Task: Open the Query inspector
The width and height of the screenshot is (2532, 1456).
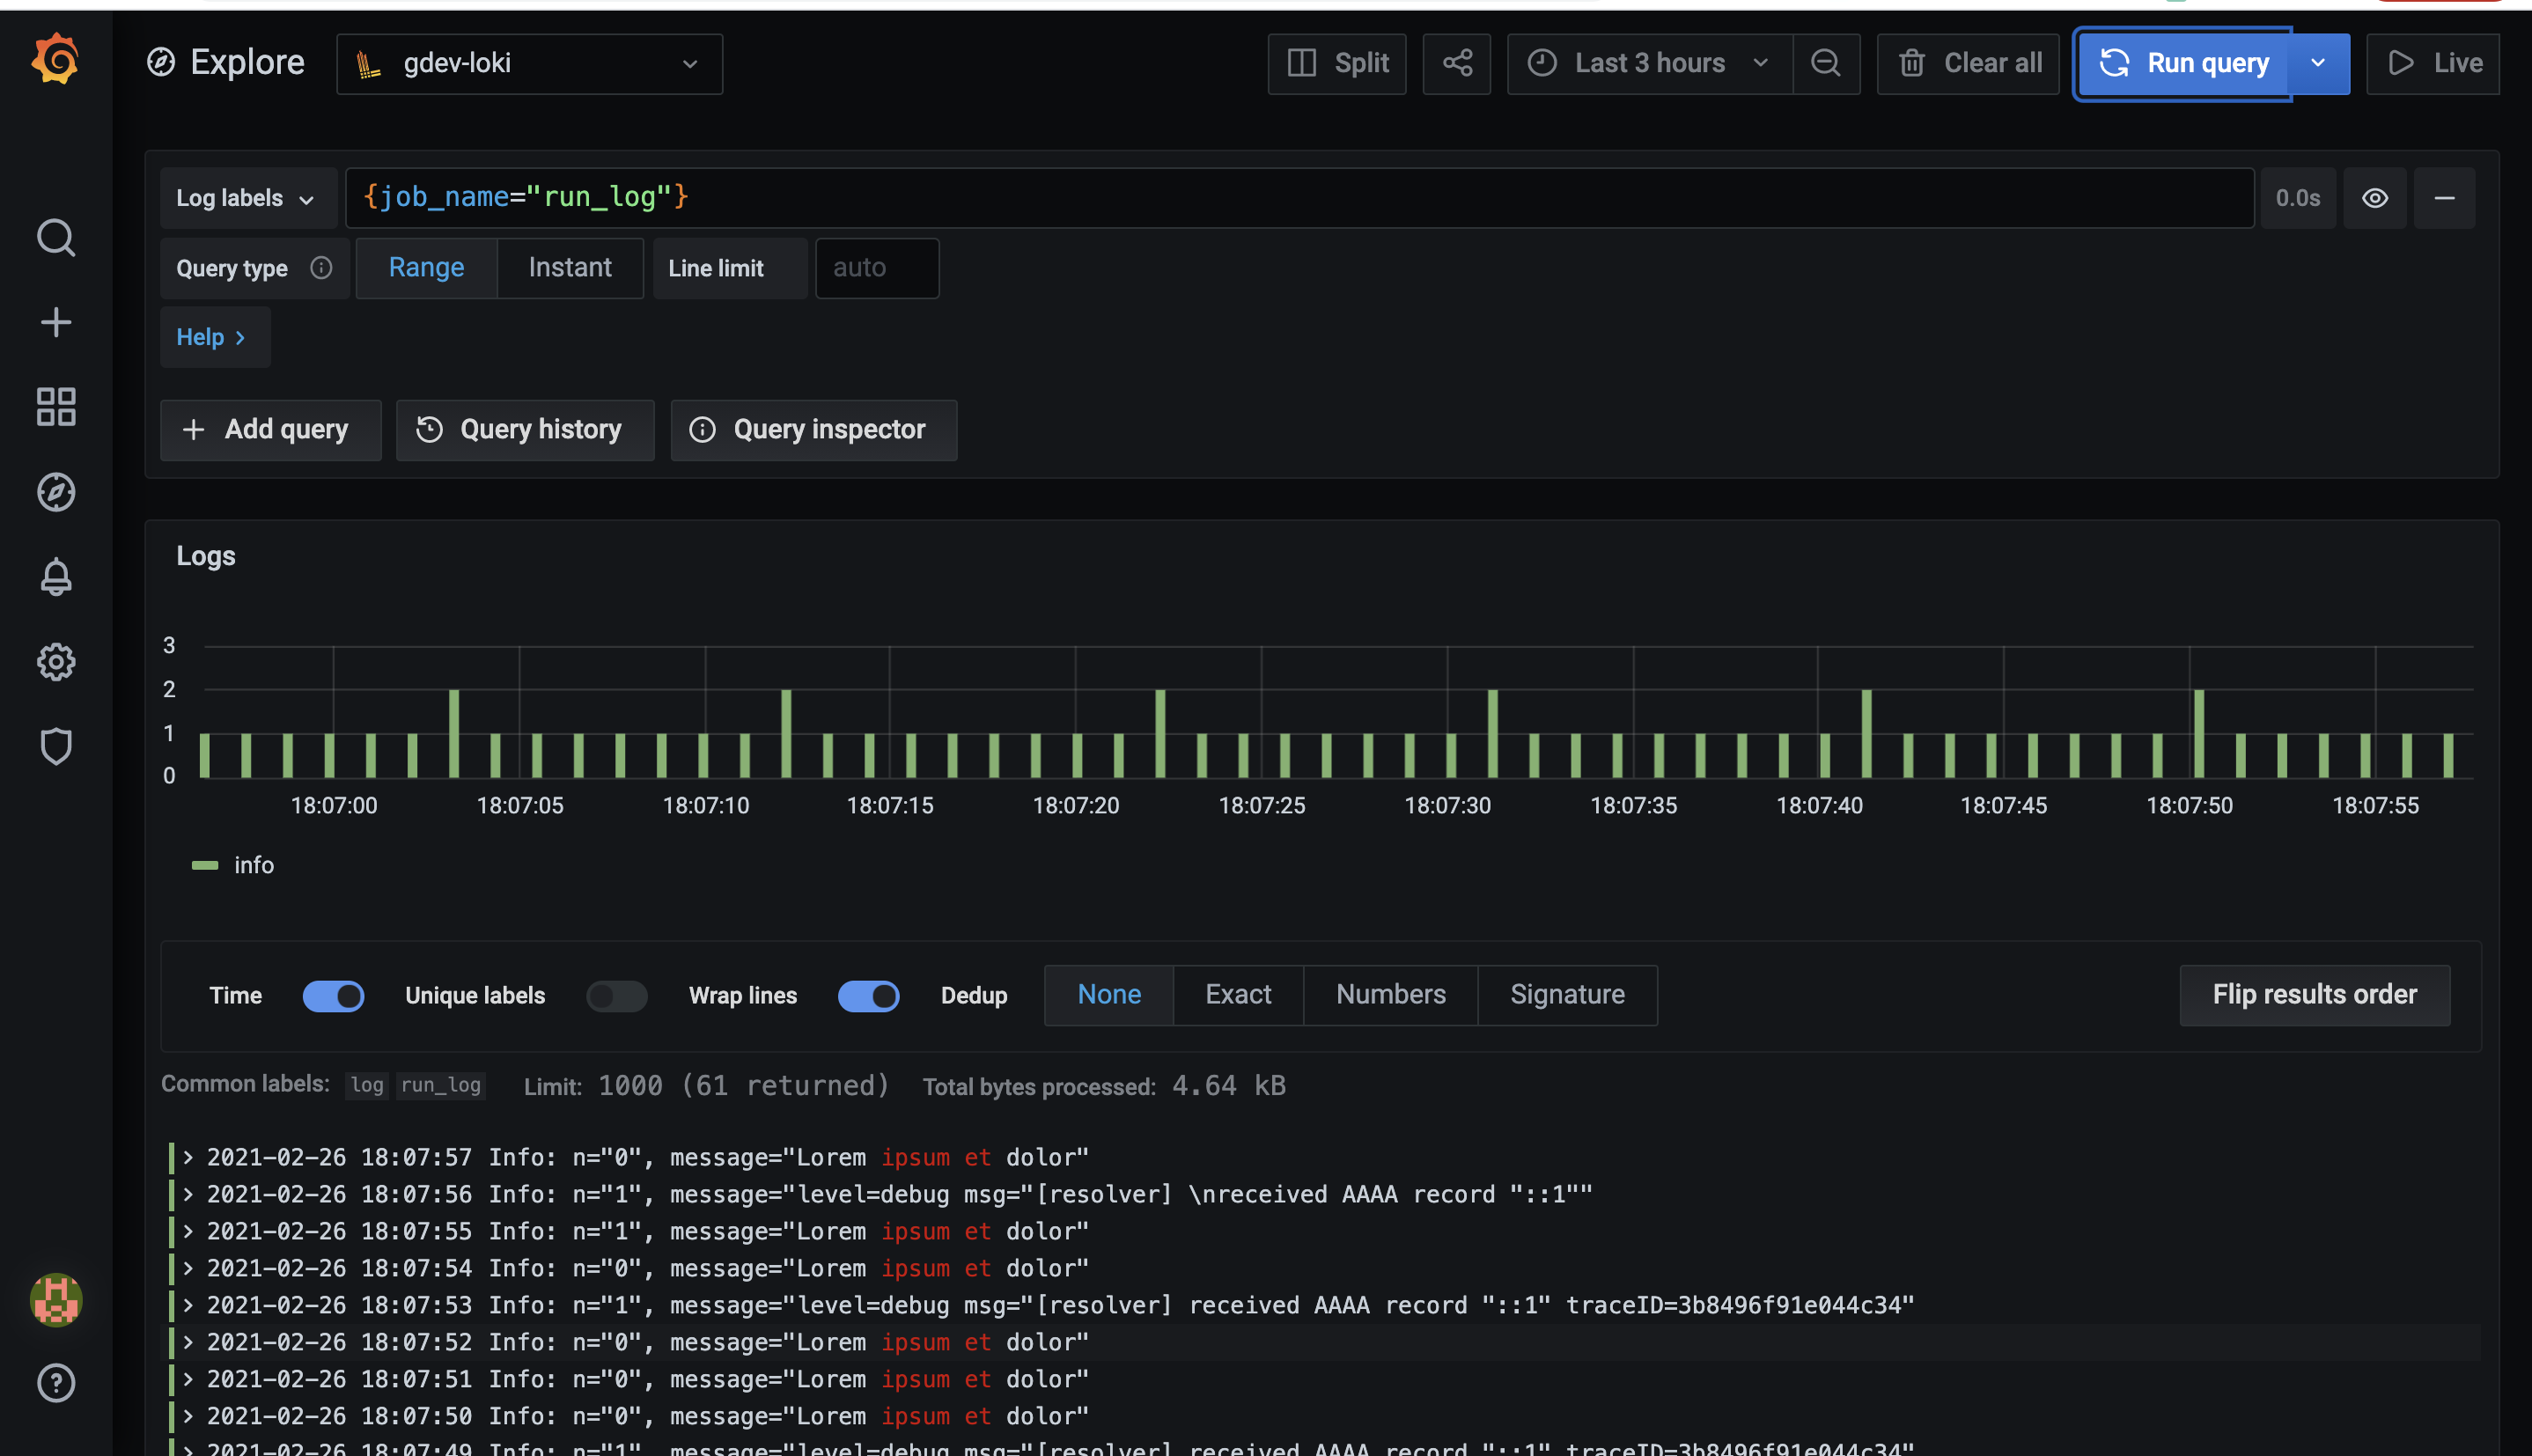Action: pos(813,429)
